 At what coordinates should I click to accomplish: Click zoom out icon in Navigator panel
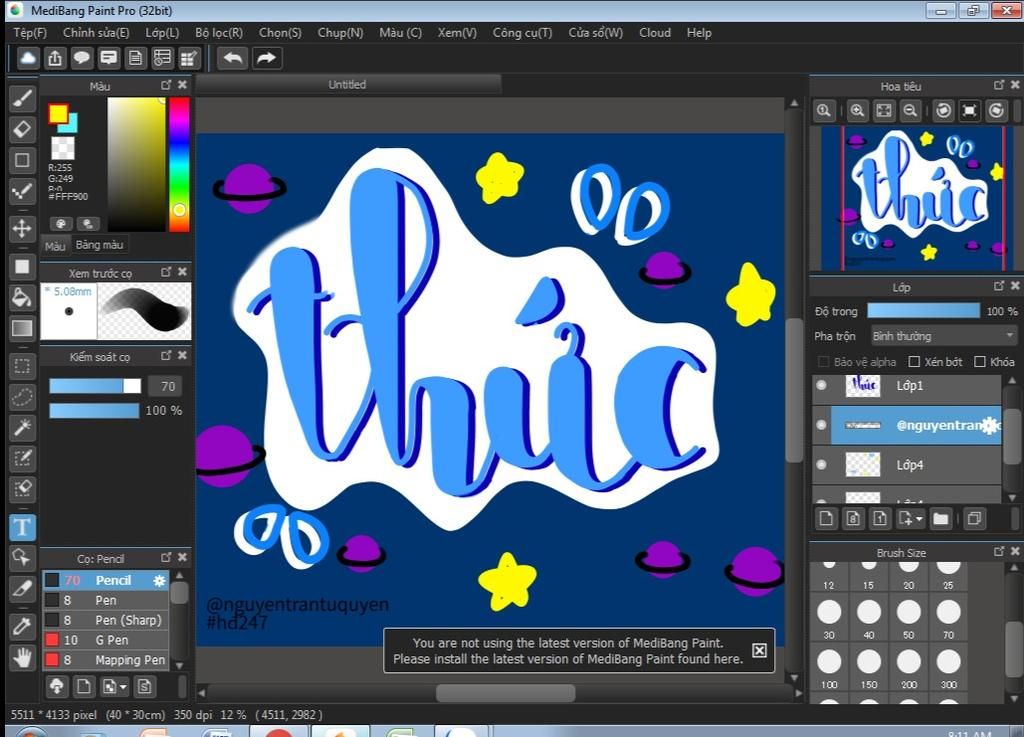(910, 110)
